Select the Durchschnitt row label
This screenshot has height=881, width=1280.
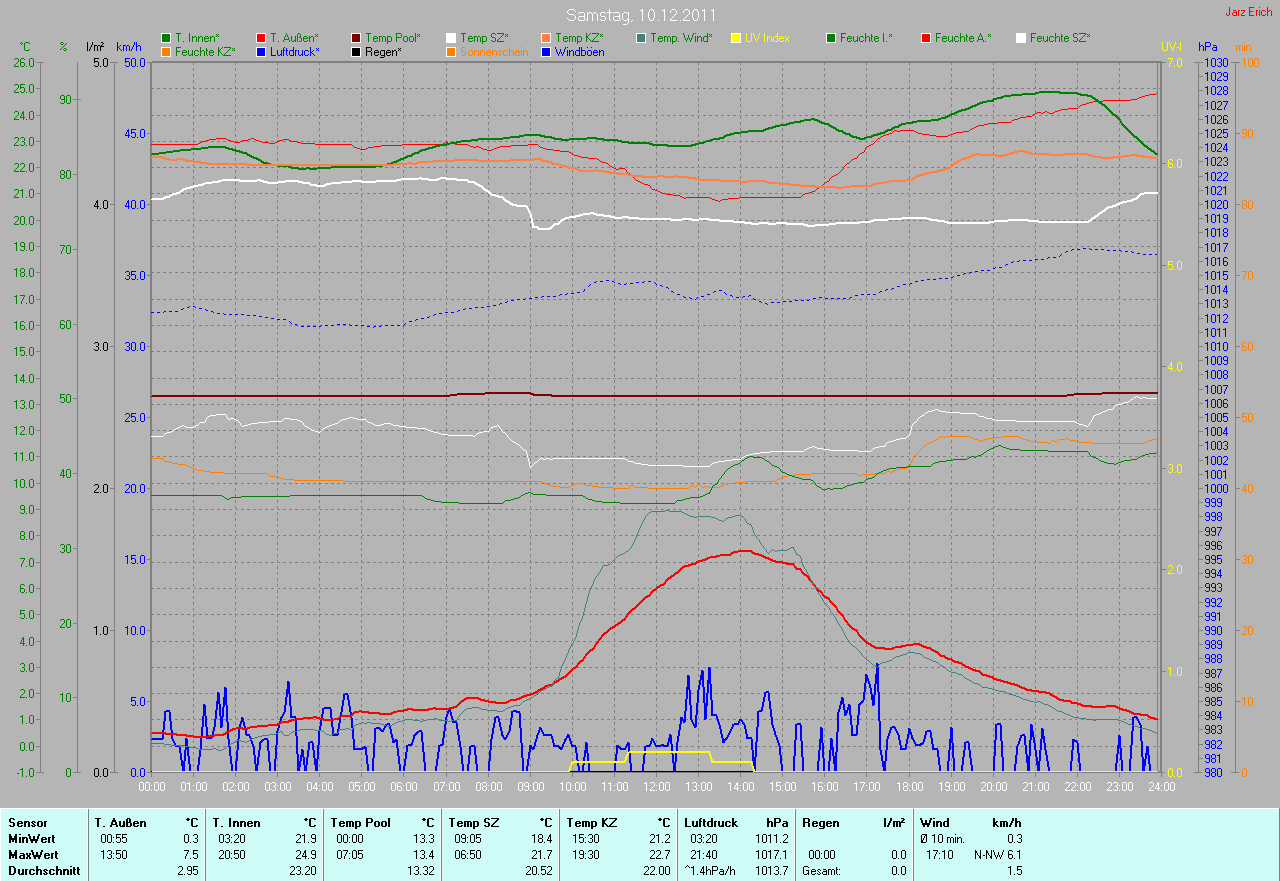click(43, 871)
